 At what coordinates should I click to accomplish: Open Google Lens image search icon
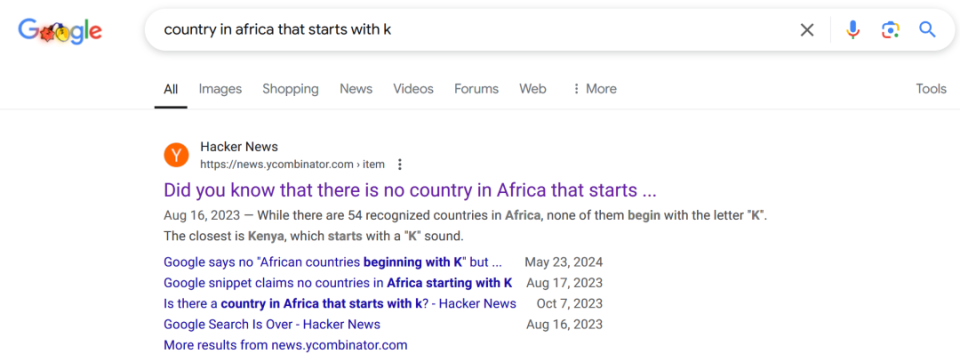(890, 29)
